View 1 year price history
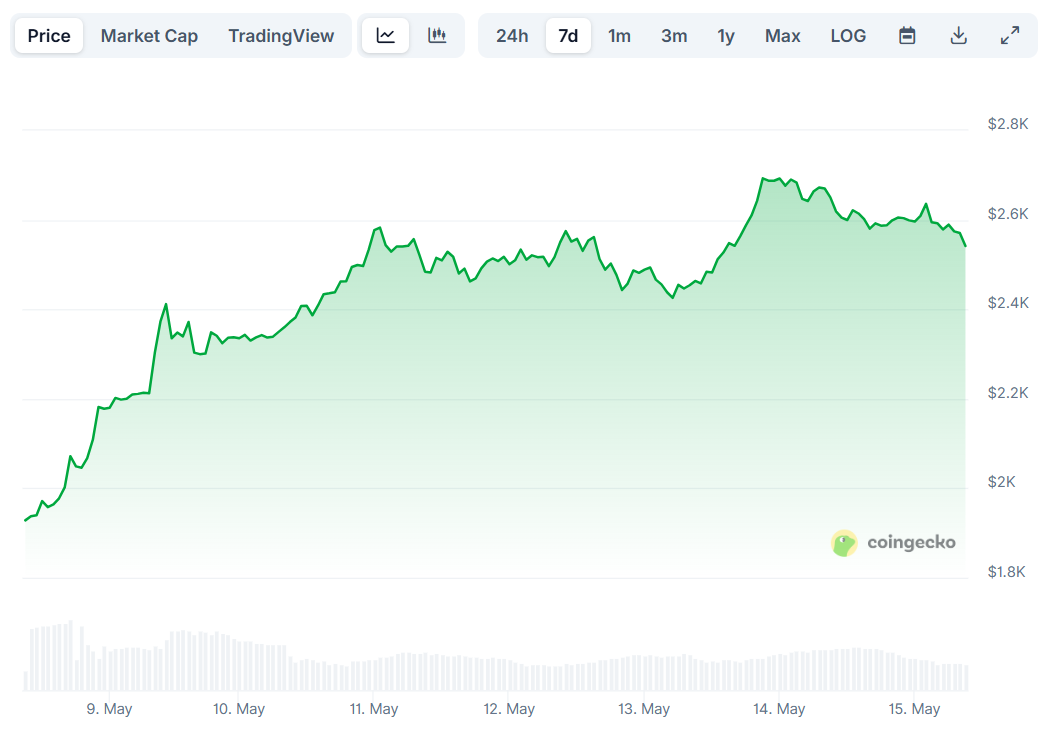Viewport: 1042px width, 730px height. pos(725,35)
